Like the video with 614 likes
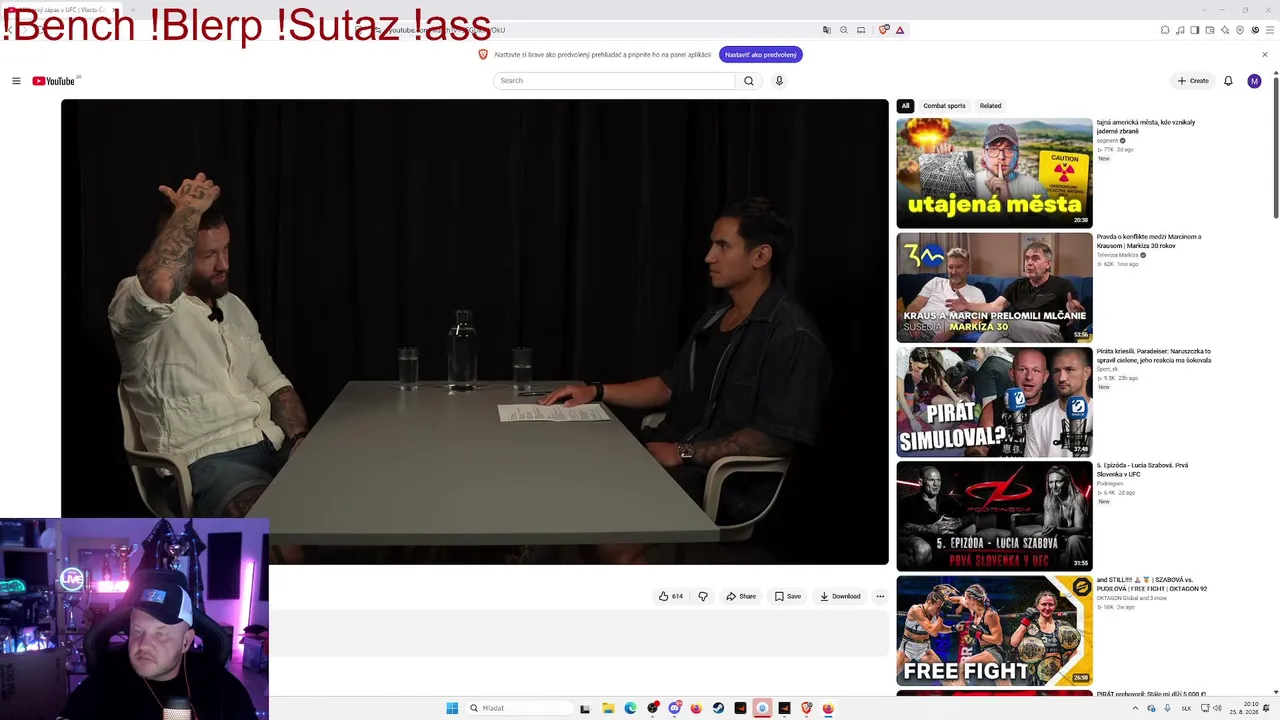The width and height of the screenshot is (1280, 720). (x=670, y=596)
